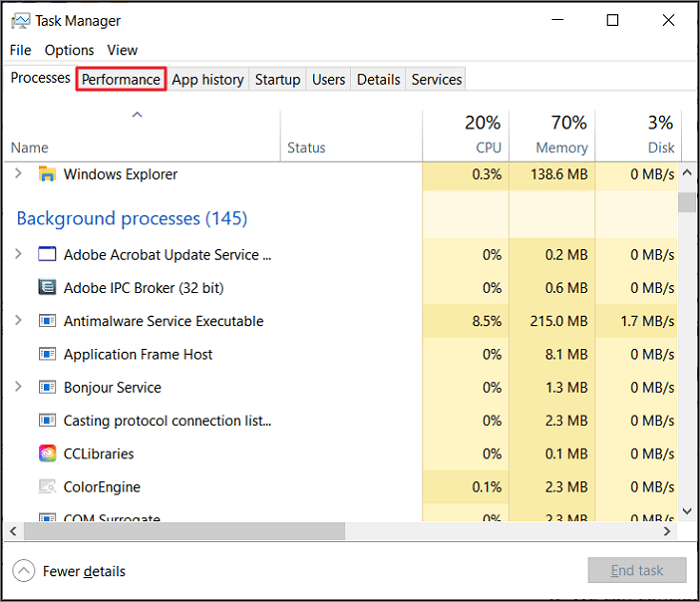Select the Antimalware Service Executable icon
The image size is (700, 602).
click(x=47, y=321)
